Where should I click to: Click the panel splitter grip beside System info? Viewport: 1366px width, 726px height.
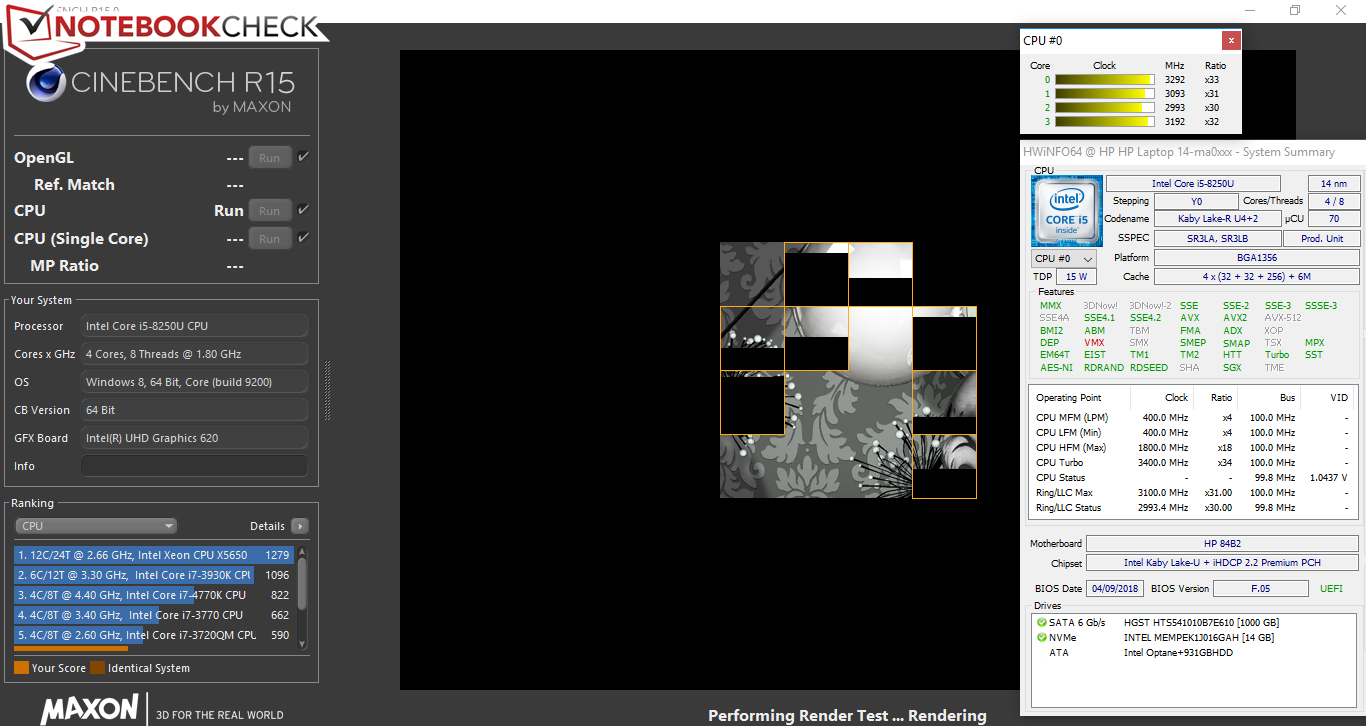[327, 390]
